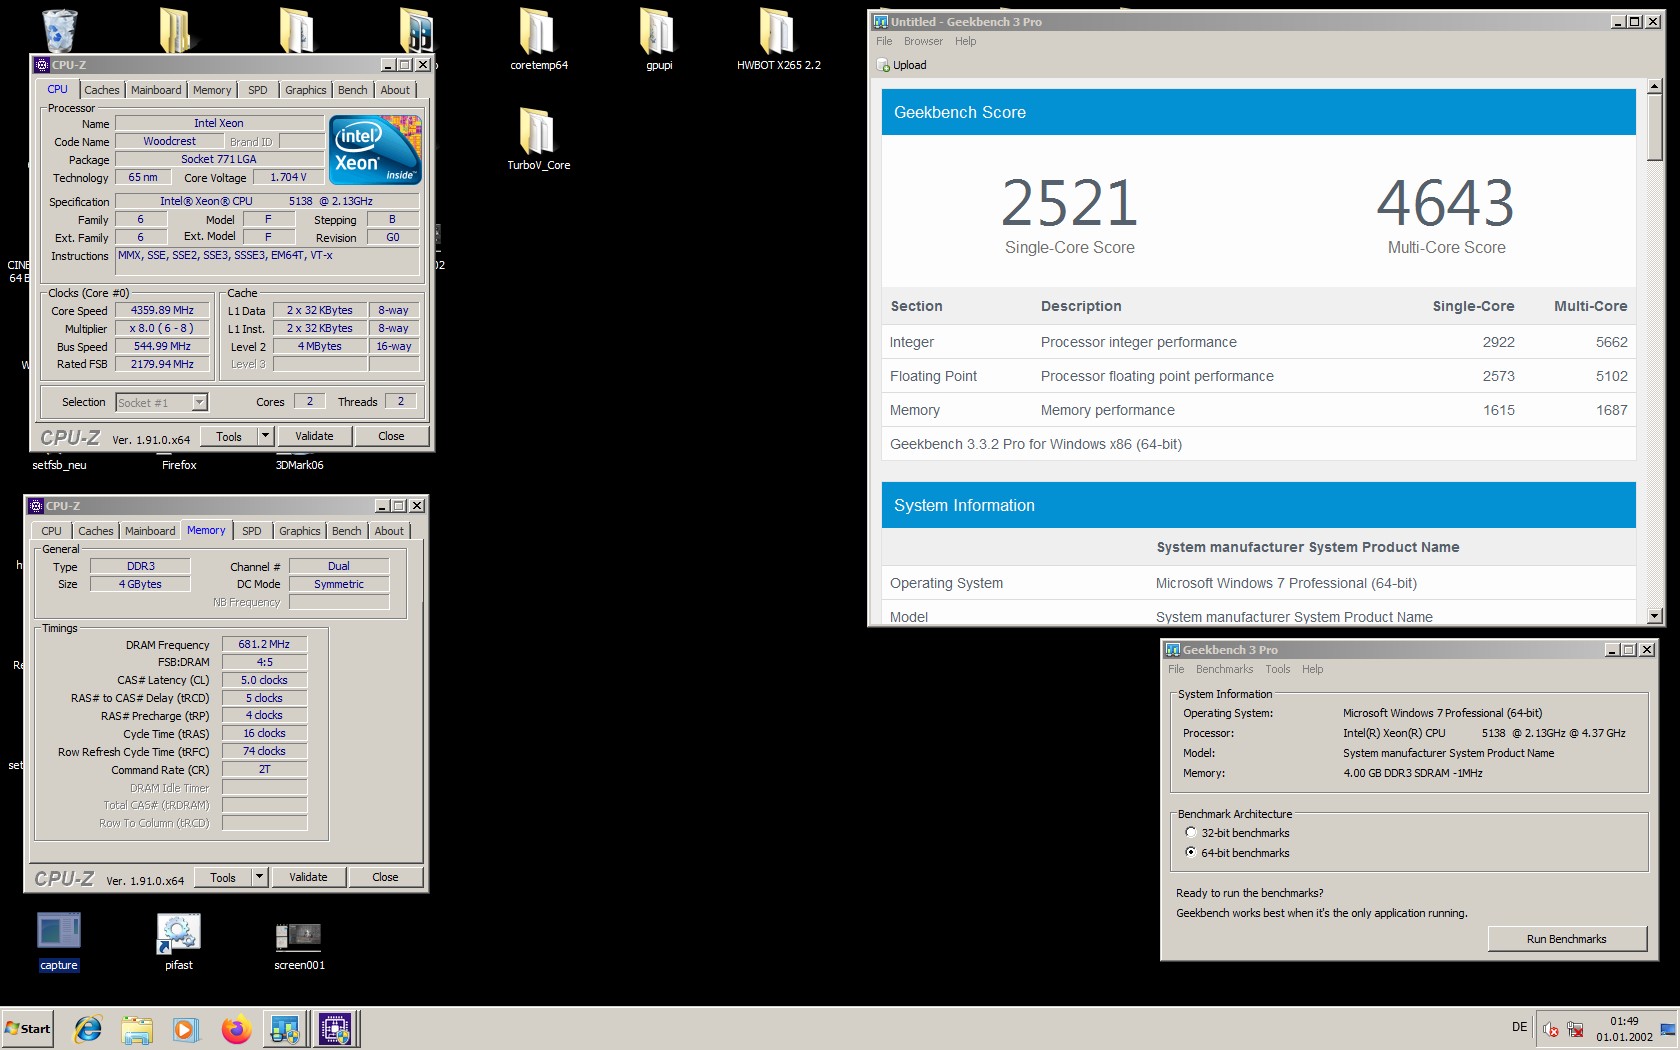Open About tab in top CPU-Z window

[395, 90]
